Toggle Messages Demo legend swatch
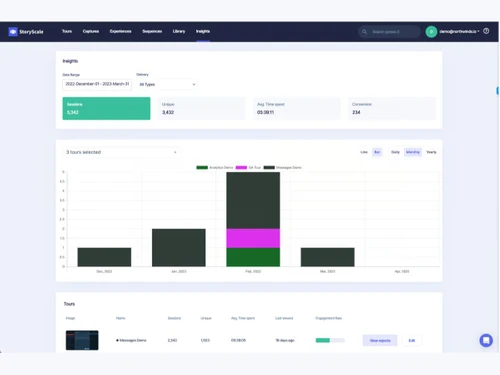Image resolution: width=500 pixels, height=375 pixels. pyautogui.click(x=269, y=167)
